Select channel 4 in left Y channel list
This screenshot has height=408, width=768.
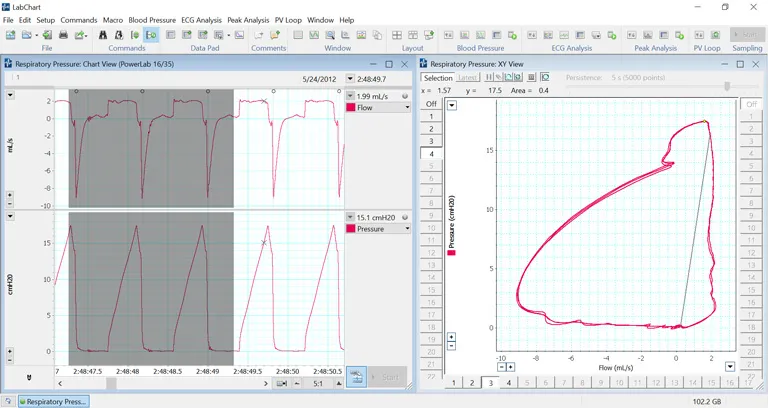pyautogui.click(x=431, y=154)
